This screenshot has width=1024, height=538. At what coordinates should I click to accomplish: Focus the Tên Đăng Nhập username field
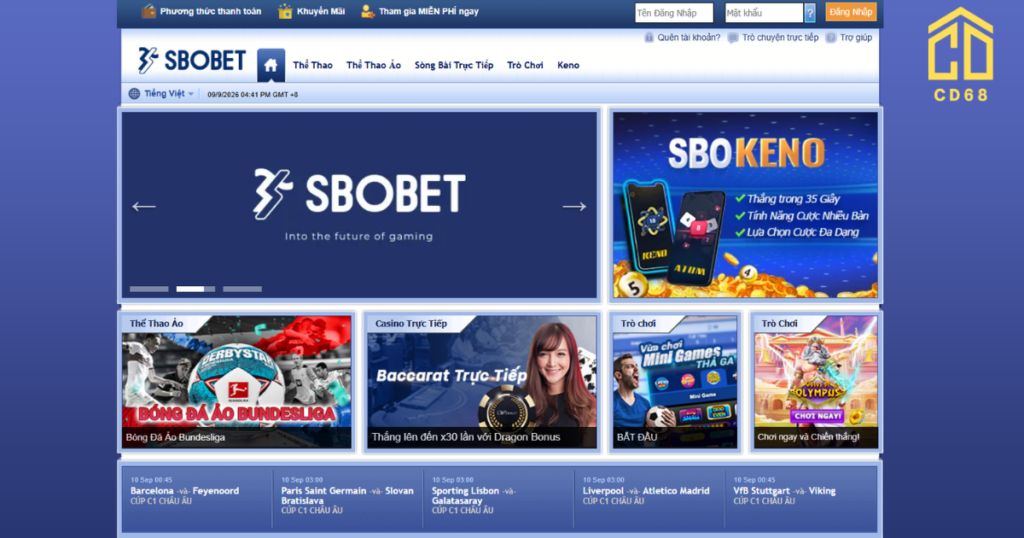674,13
